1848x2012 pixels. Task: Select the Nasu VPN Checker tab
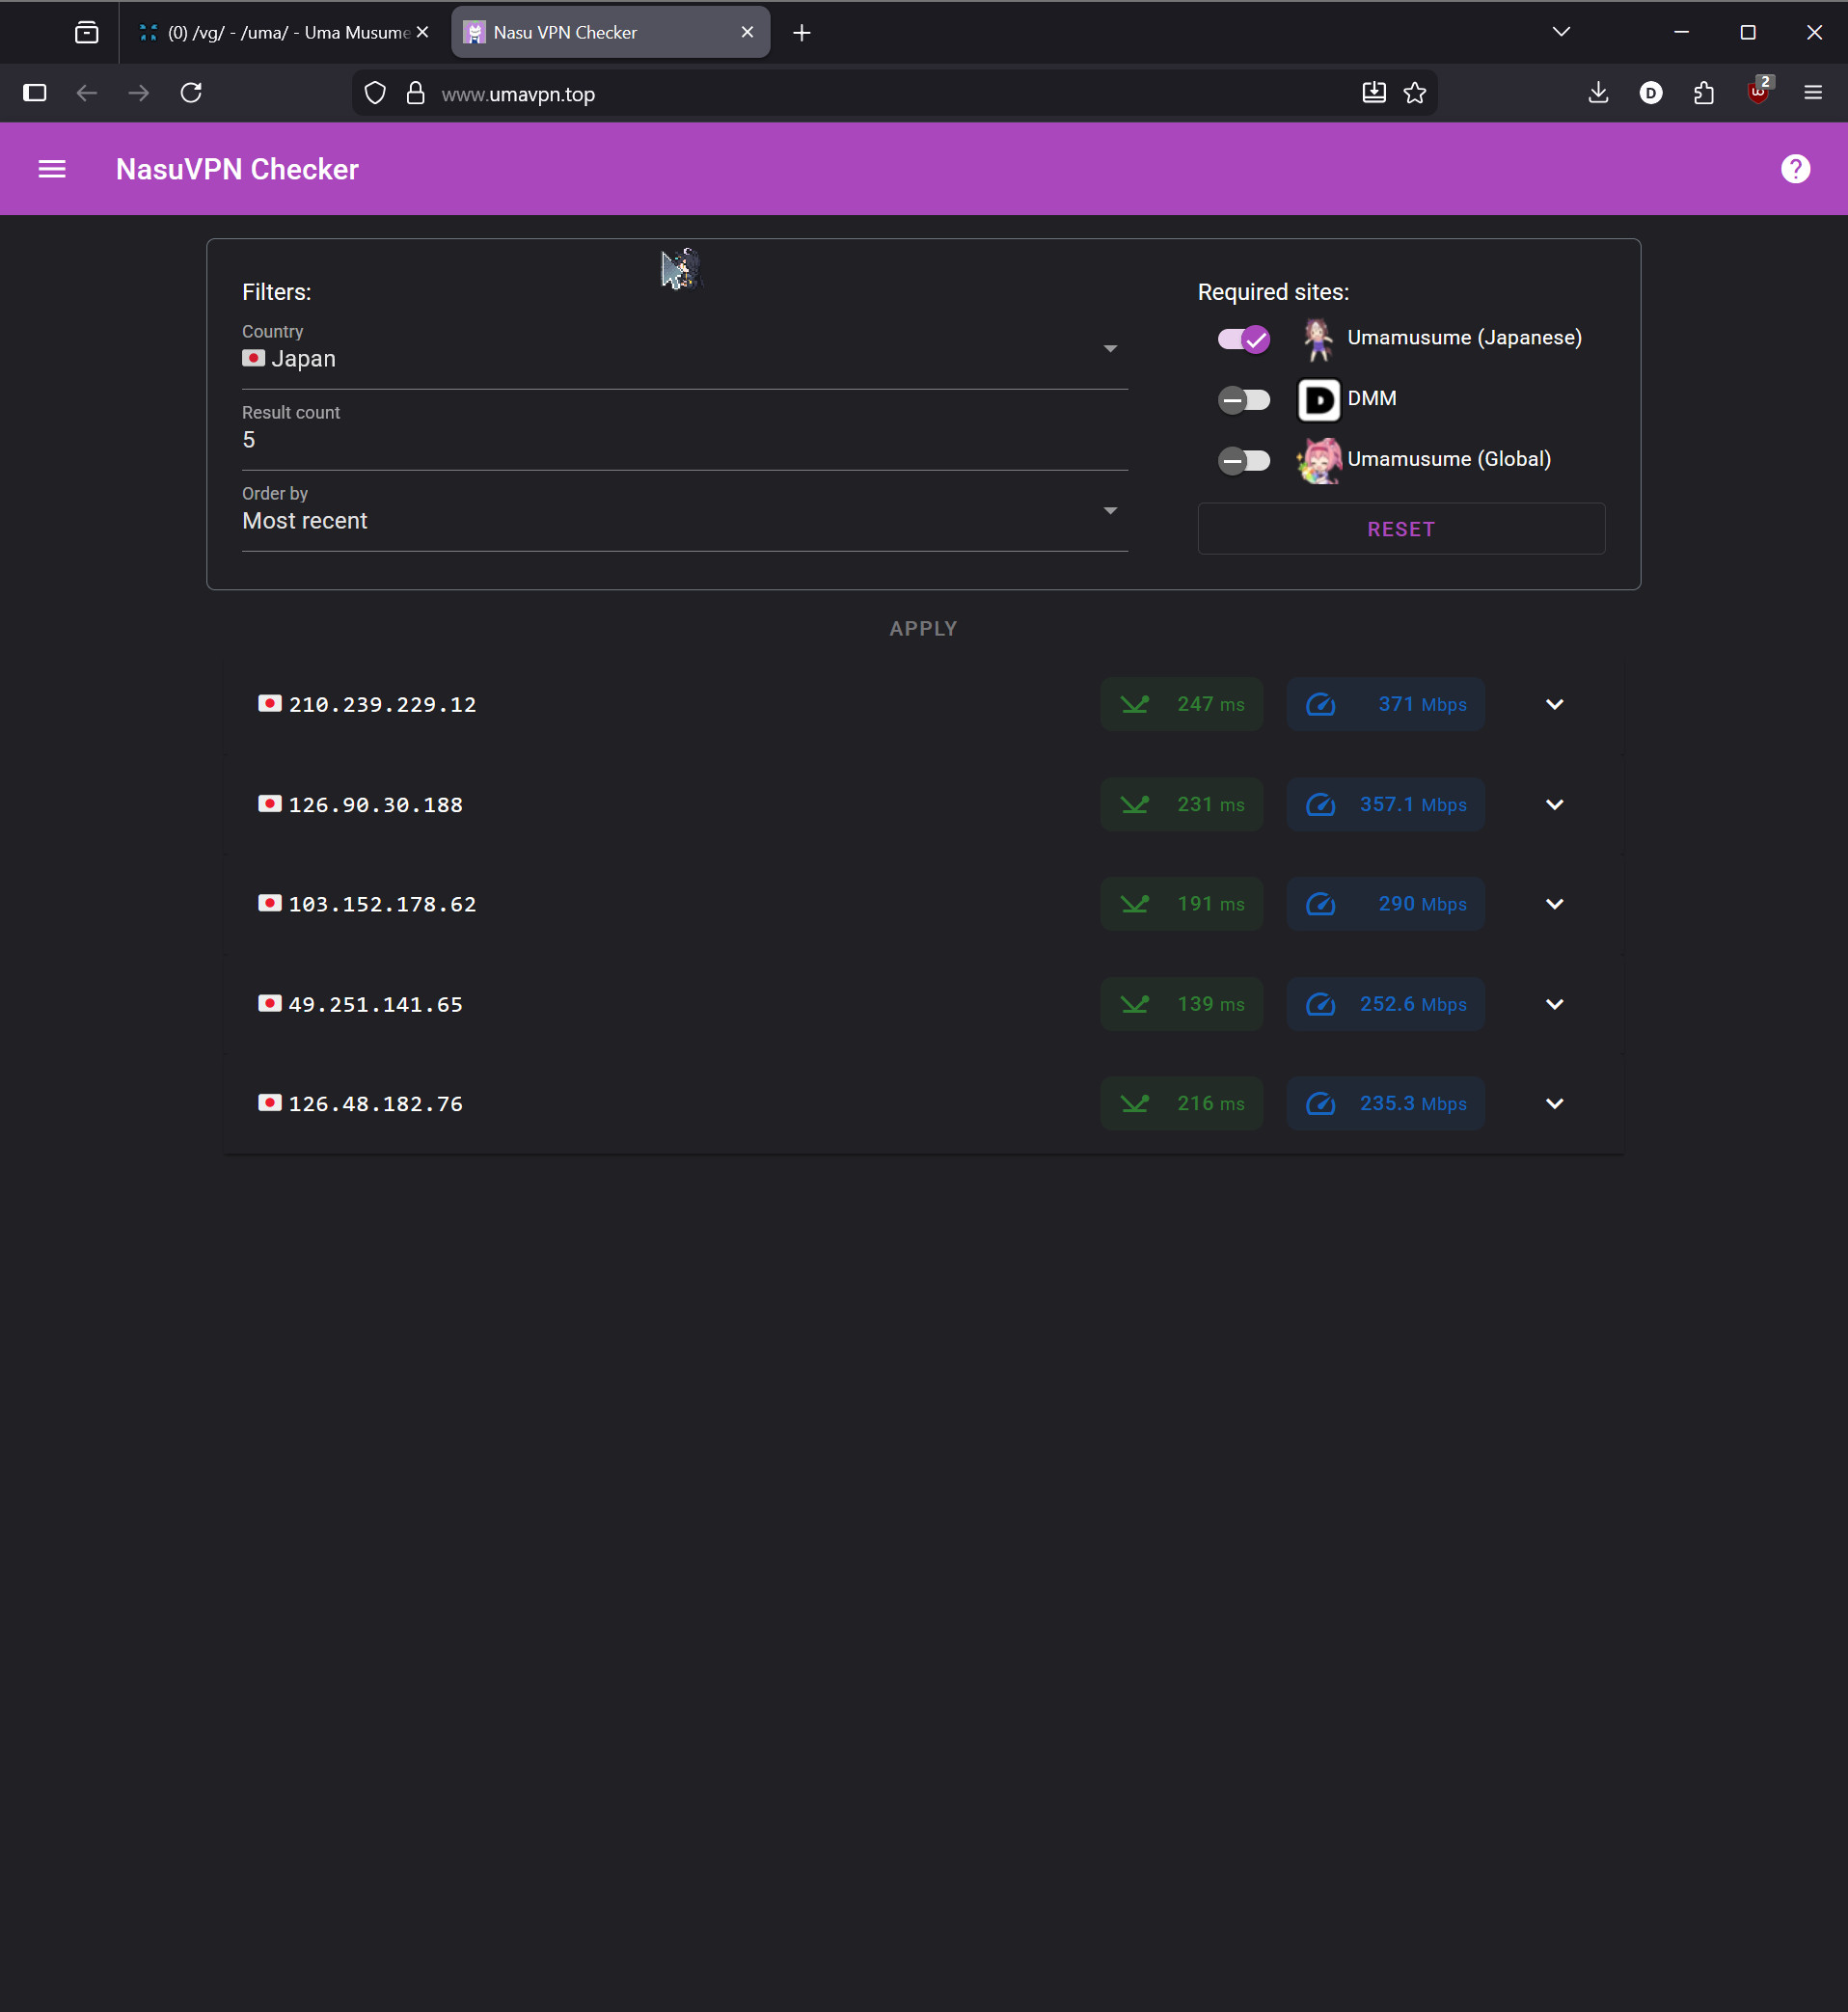coord(610,33)
